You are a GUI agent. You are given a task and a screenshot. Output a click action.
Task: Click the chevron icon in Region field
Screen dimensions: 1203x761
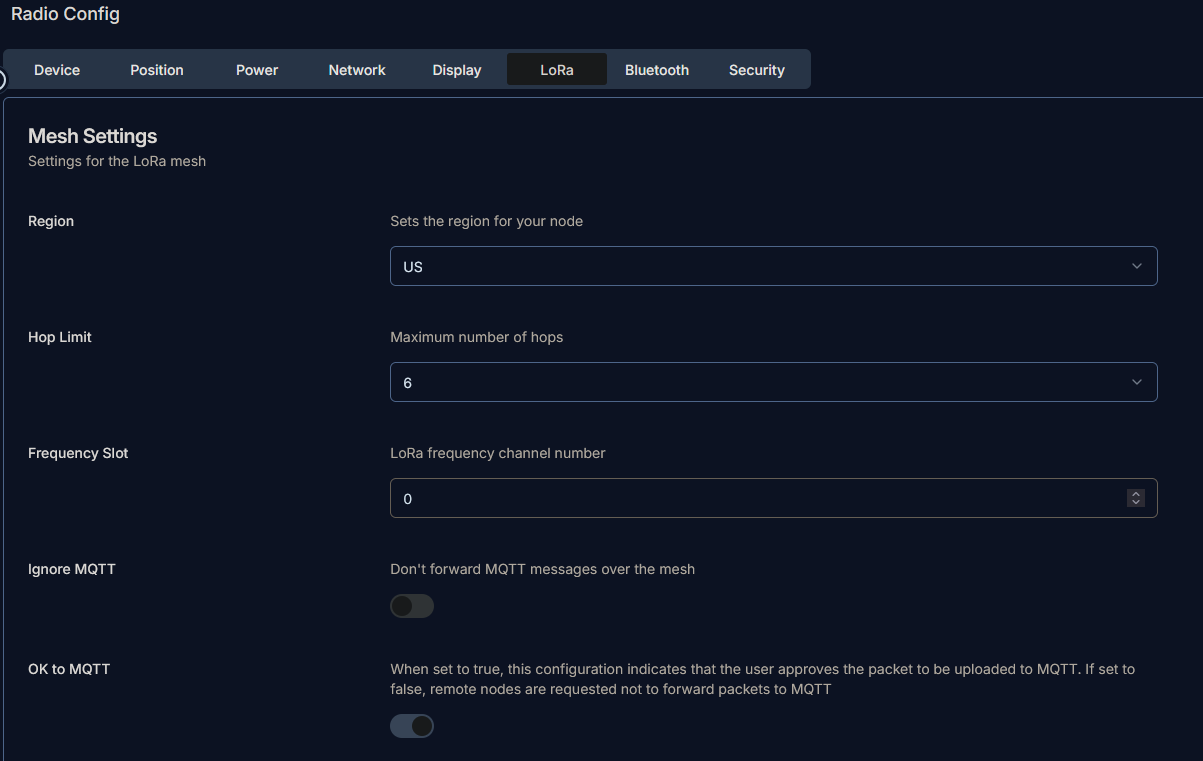pos(1136,266)
